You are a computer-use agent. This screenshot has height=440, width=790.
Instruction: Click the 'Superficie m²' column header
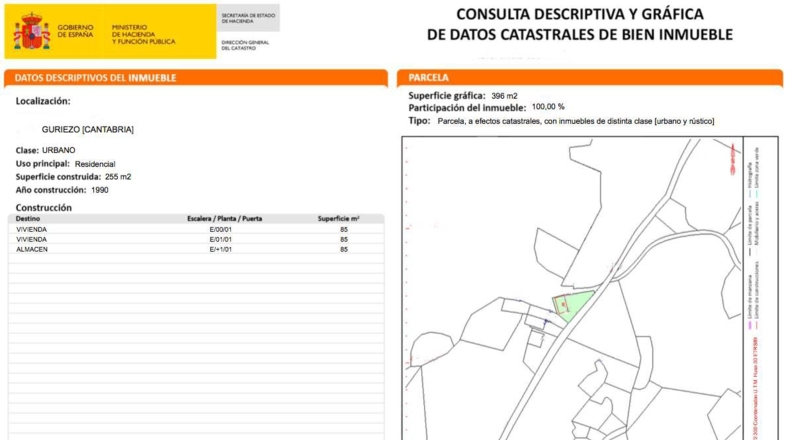pyautogui.click(x=338, y=219)
